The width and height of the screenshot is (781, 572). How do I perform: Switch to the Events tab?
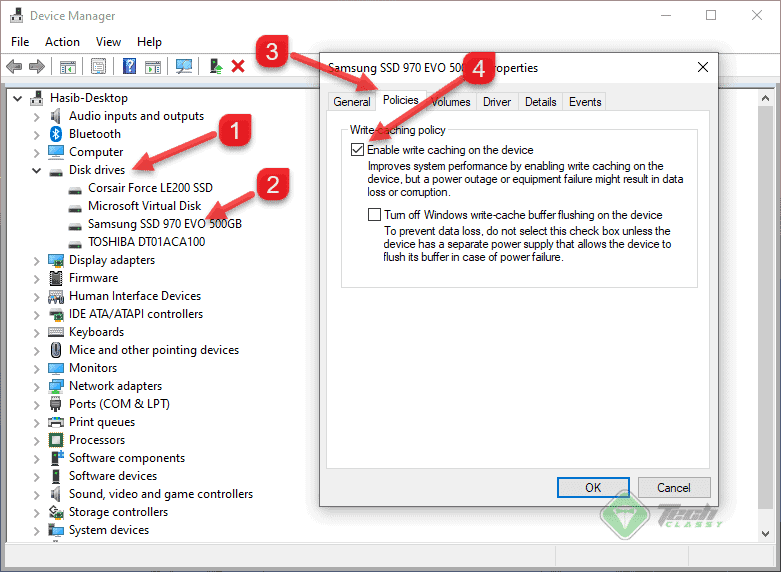(x=585, y=102)
